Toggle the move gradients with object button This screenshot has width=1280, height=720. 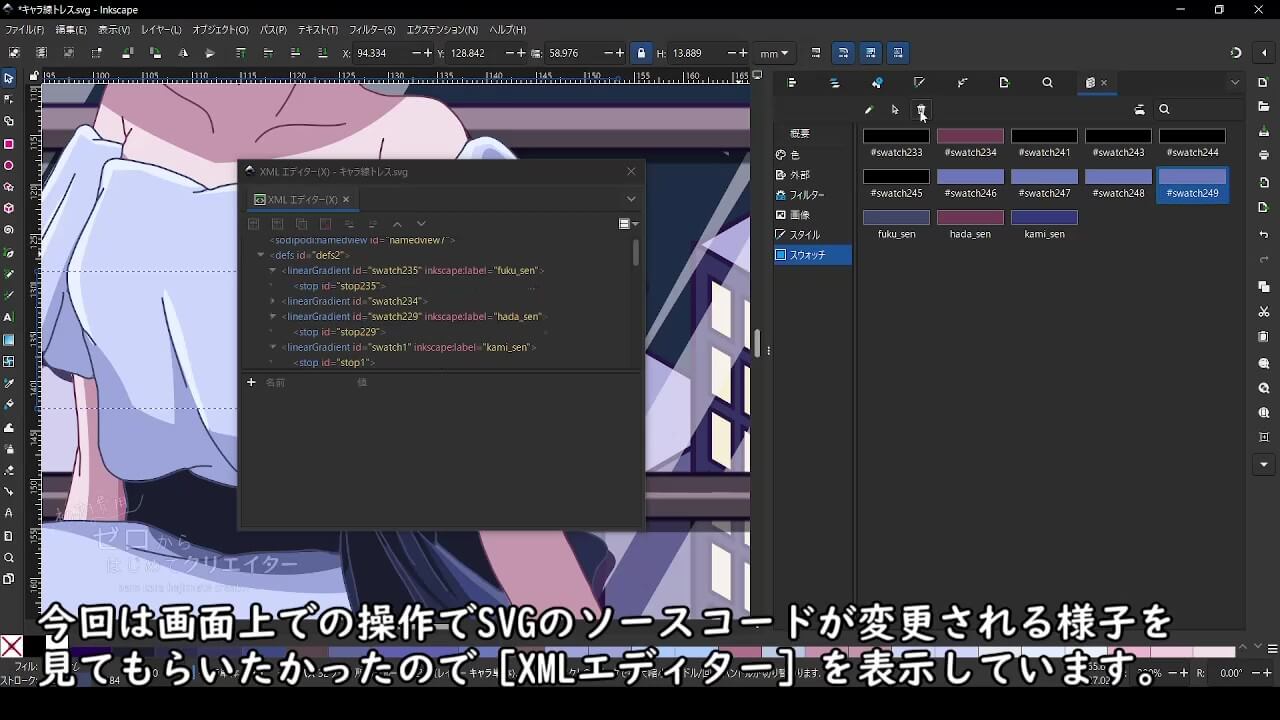[871, 53]
